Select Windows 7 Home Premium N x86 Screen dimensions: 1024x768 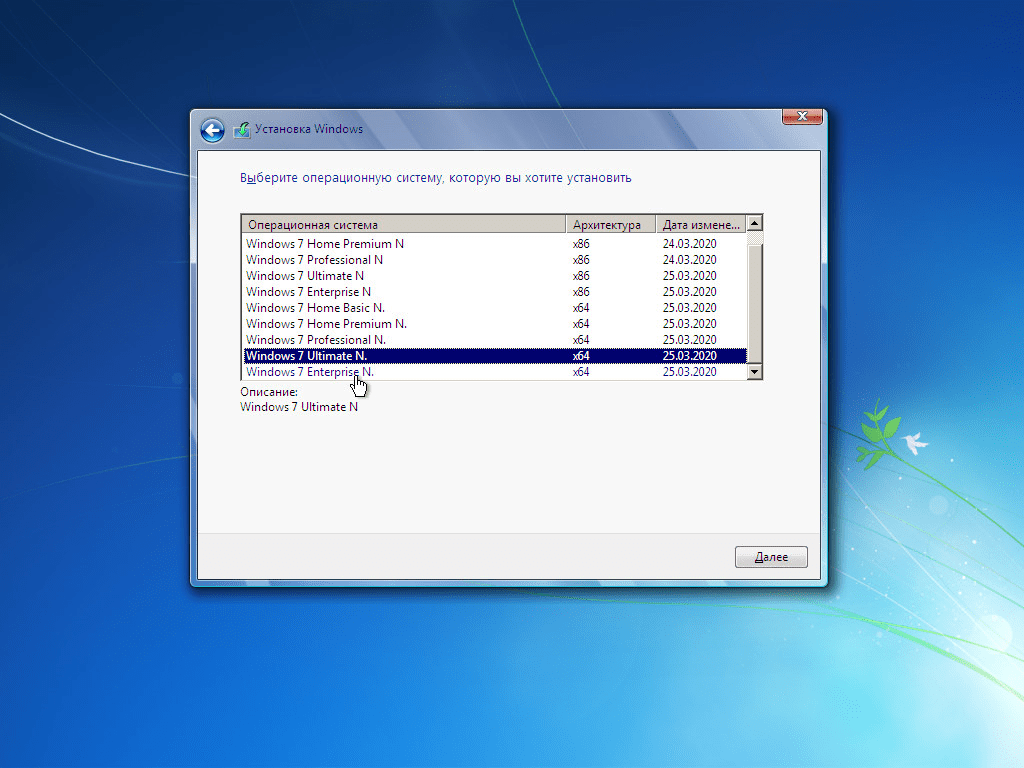pos(494,244)
